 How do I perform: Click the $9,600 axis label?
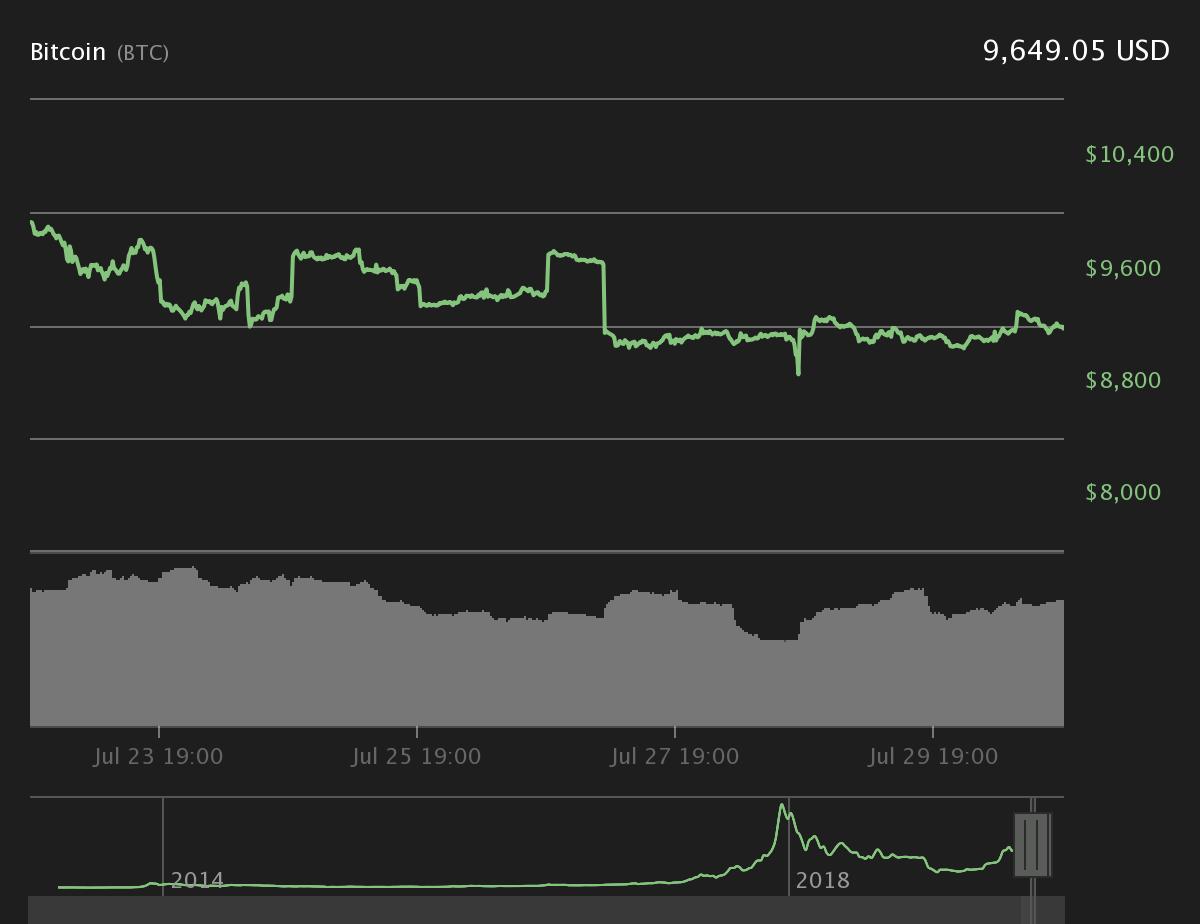click(x=1124, y=268)
